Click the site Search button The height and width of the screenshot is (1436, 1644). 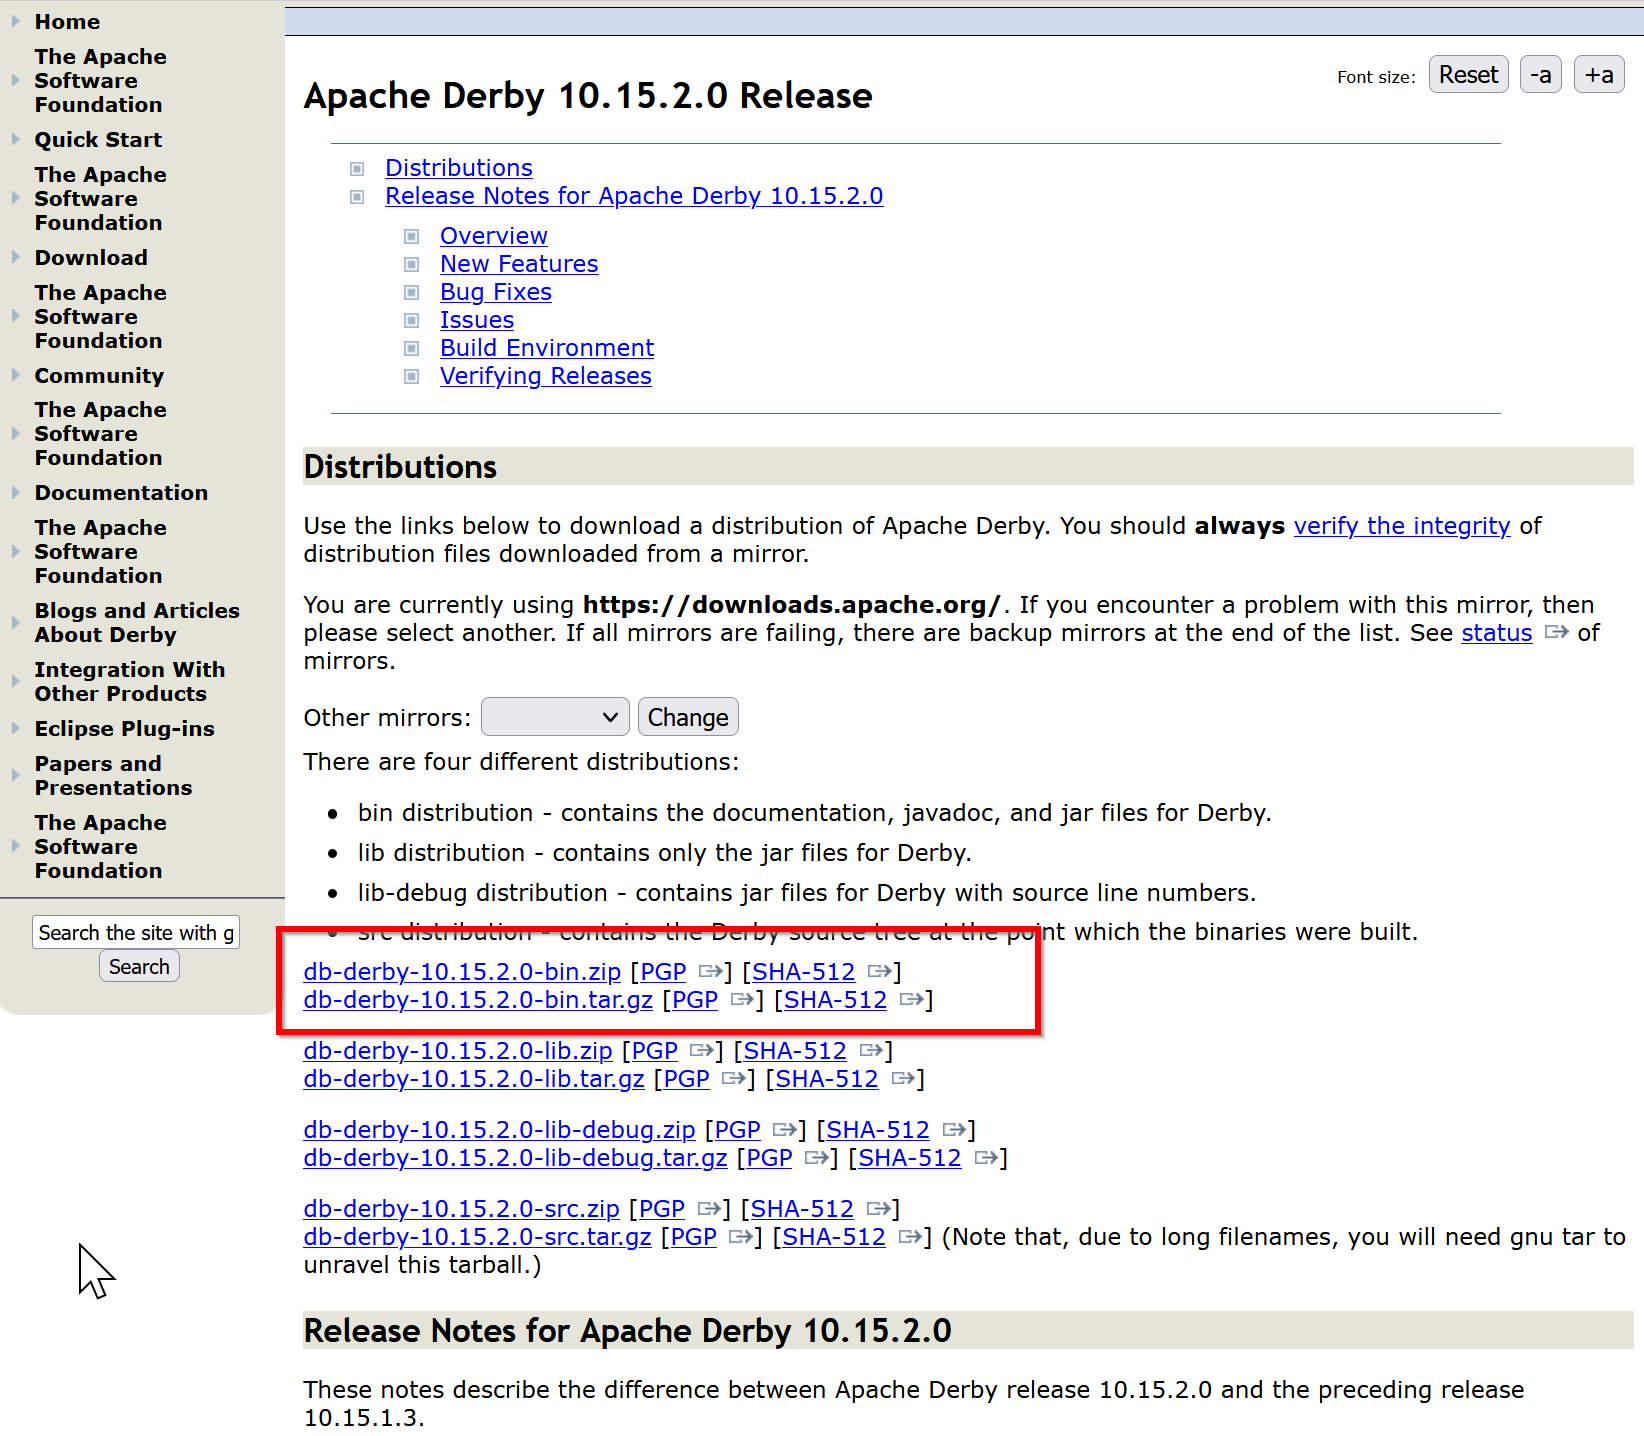(139, 966)
